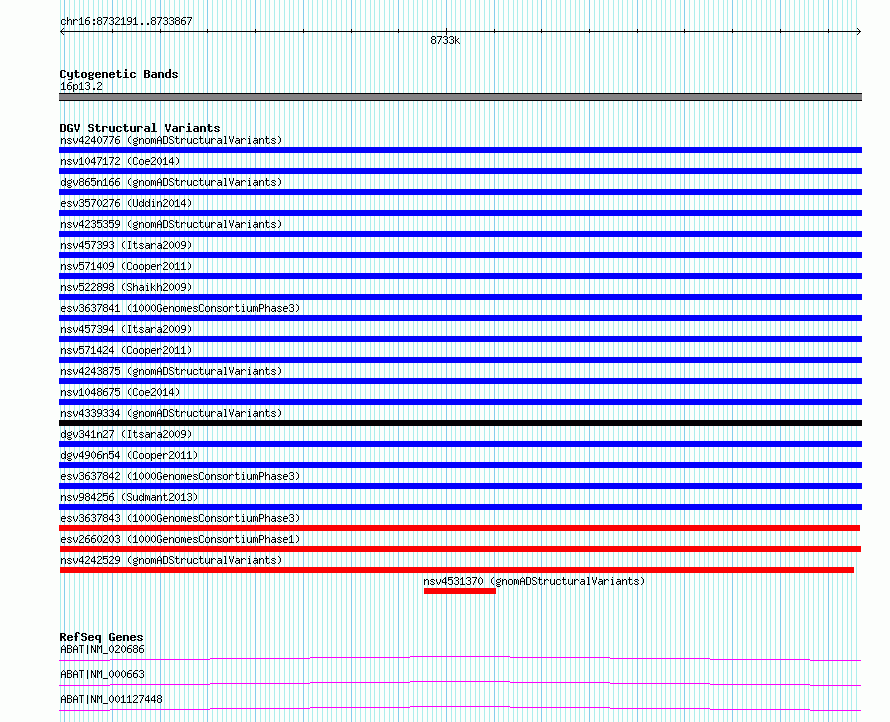The height and width of the screenshot is (722, 890).
Task: Click the blue bar under nsv984256
Action: coord(460,507)
